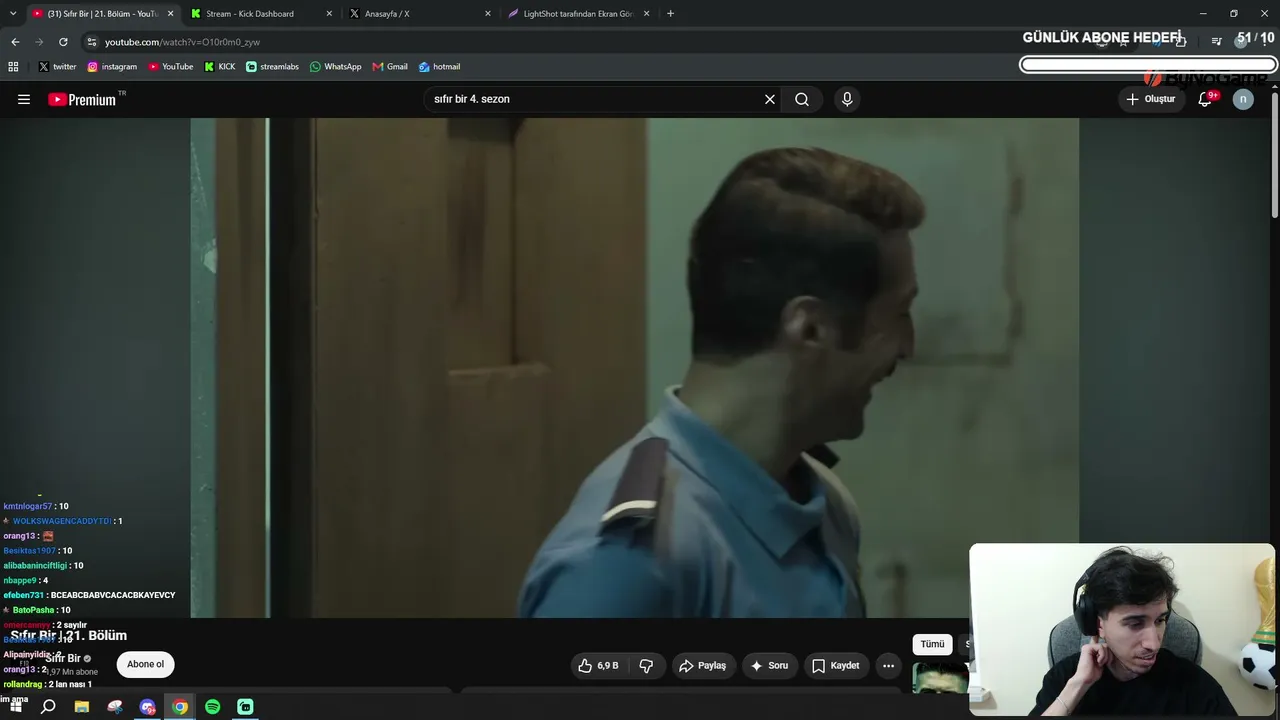Open the YouTube guide hamburger menu
This screenshot has width=1280, height=720.
24,99
